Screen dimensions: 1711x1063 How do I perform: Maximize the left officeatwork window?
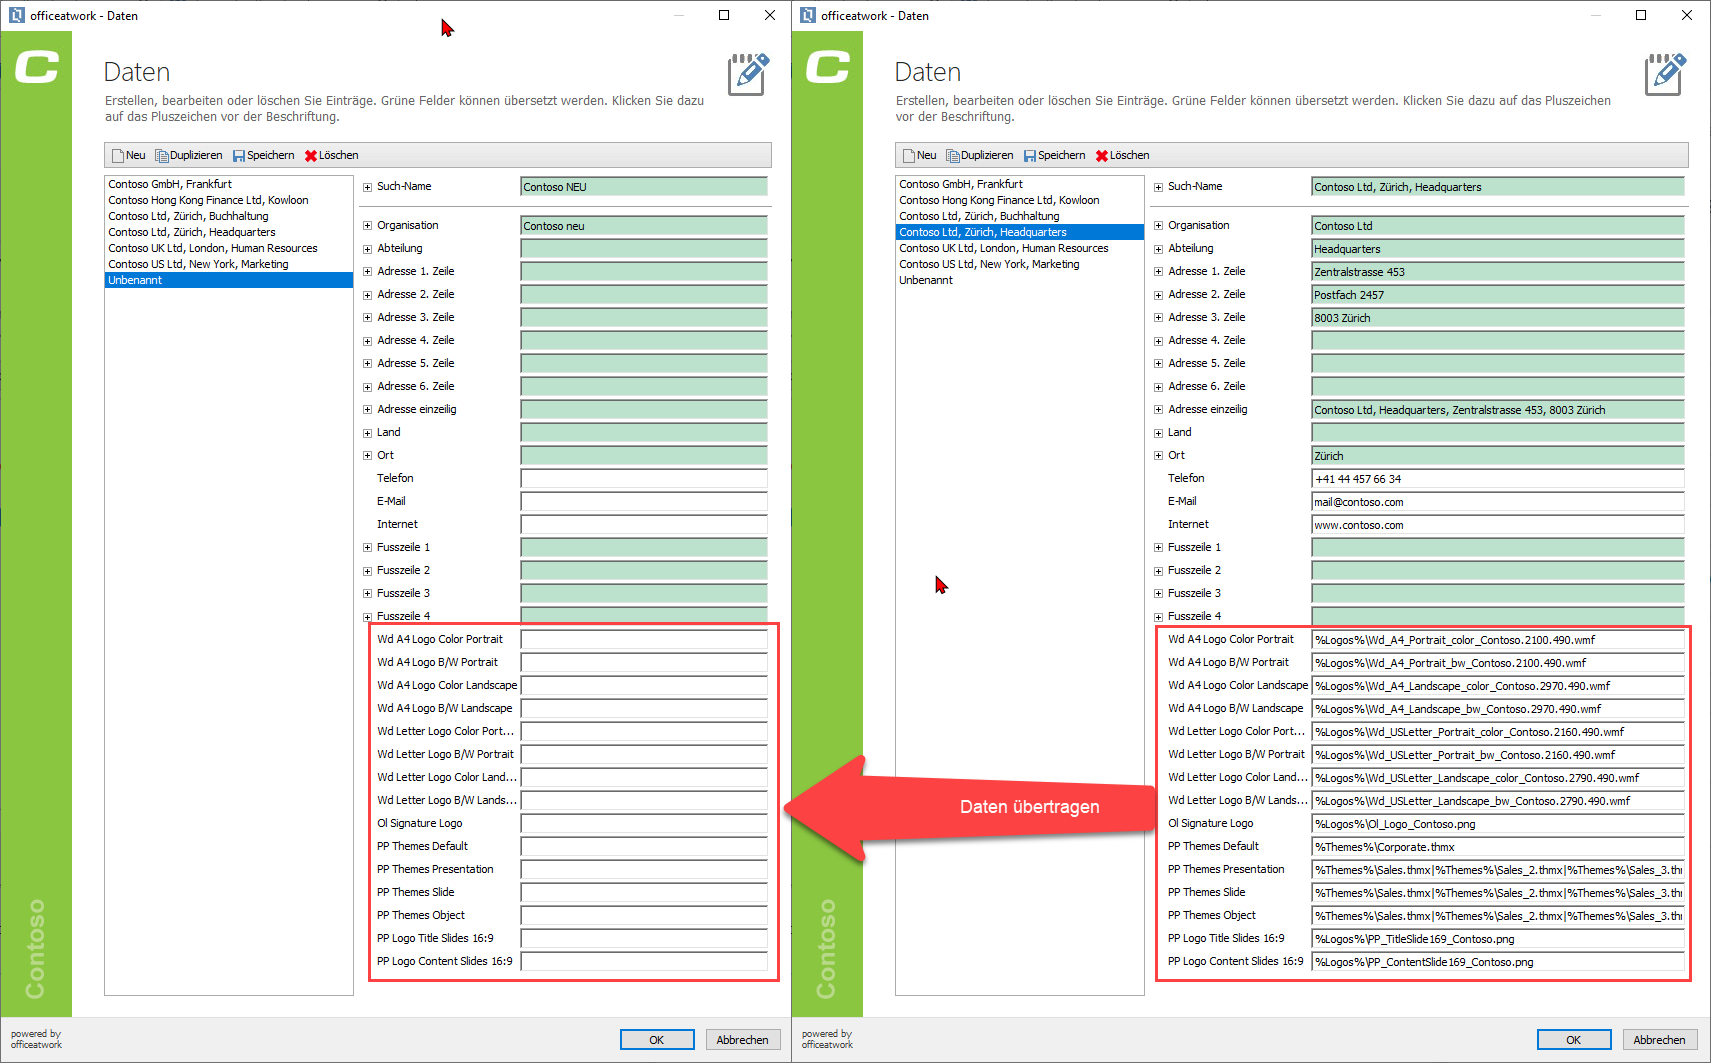coord(724,15)
